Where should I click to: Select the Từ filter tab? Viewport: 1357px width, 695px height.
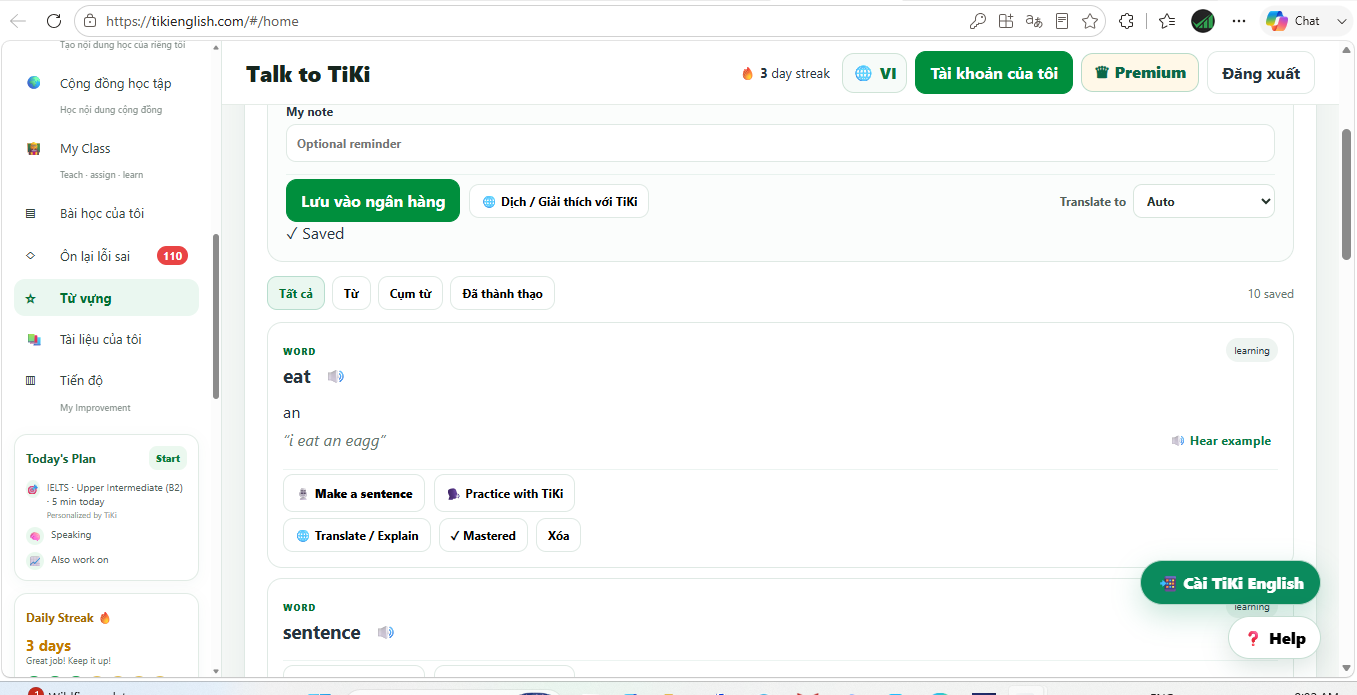(x=351, y=293)
